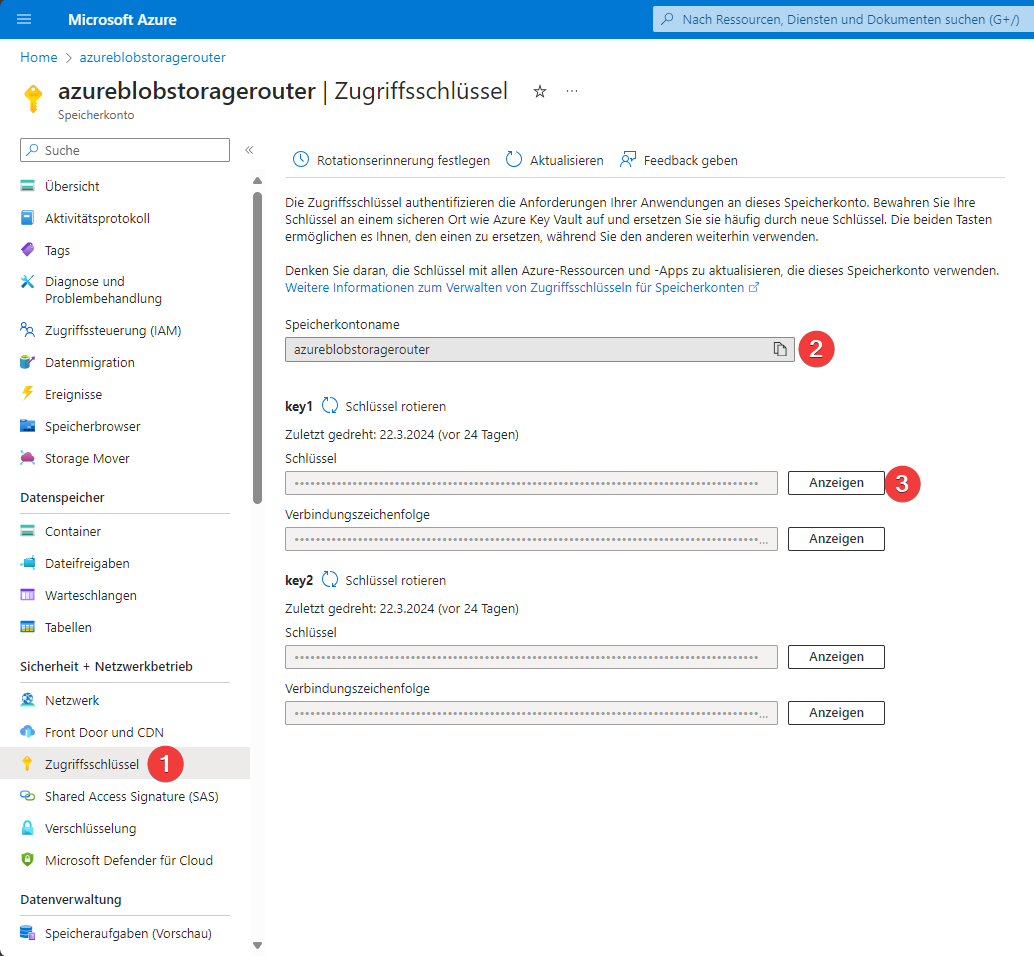Open the three-dot more options menu
The height and width of the screenshot is (956, 1034).
pos(572,91)
